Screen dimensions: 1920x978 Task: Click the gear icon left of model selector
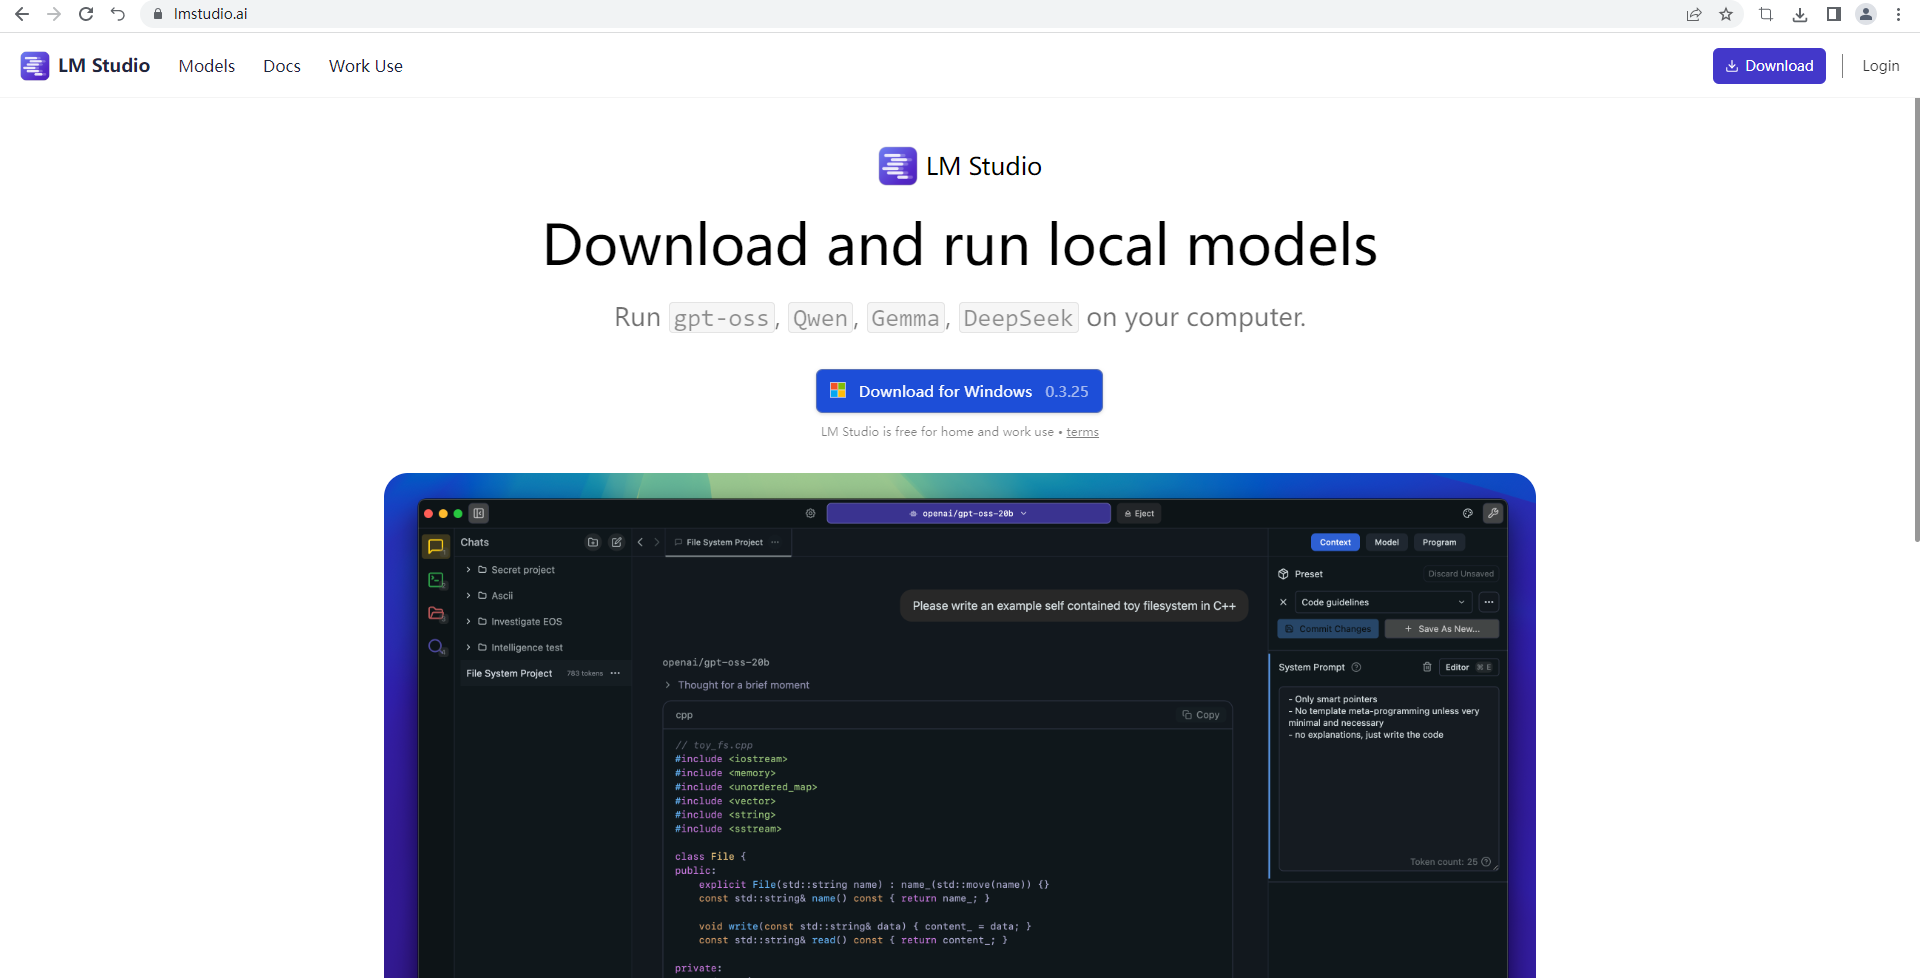click(x=811, y=513)
